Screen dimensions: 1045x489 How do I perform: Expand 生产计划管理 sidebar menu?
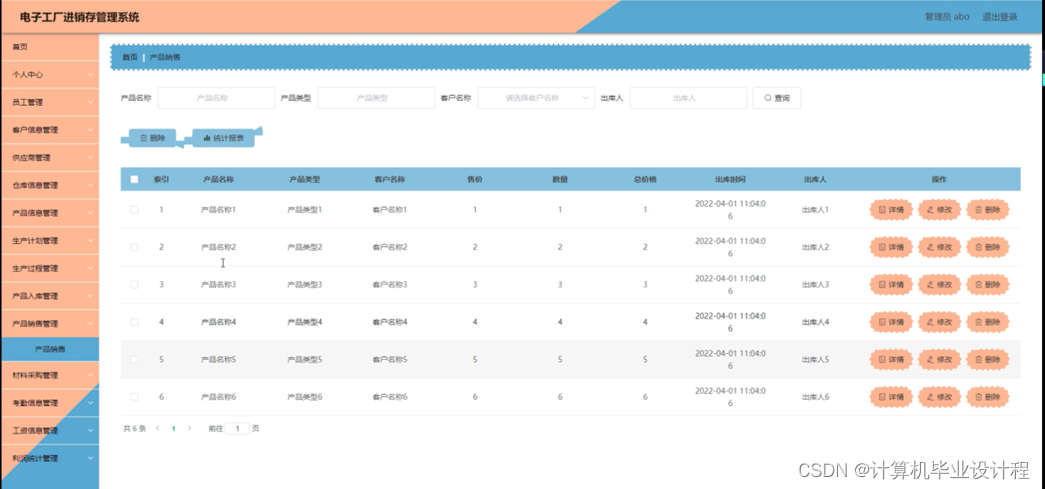point(49,241)
